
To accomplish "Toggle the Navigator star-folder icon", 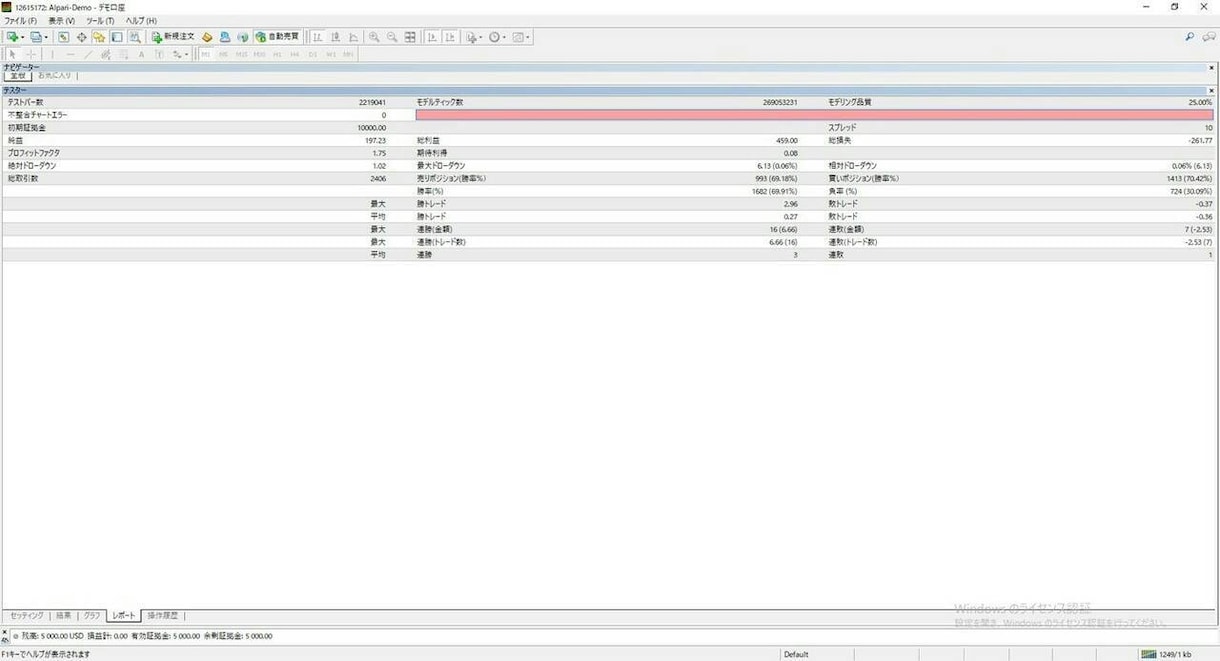I will coord(99,37).
